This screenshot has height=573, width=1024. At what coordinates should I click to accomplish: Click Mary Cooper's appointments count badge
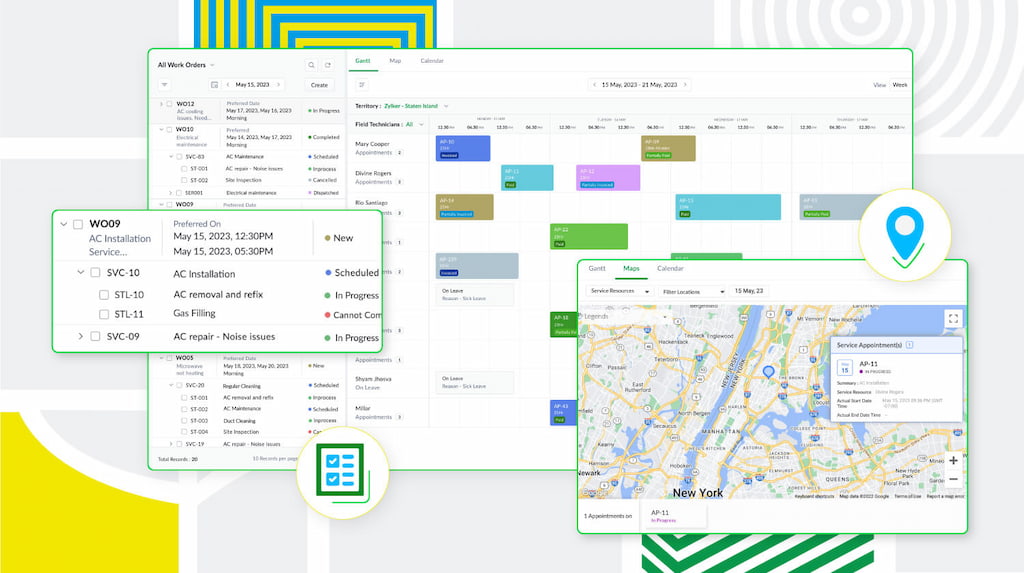[399, 153]
